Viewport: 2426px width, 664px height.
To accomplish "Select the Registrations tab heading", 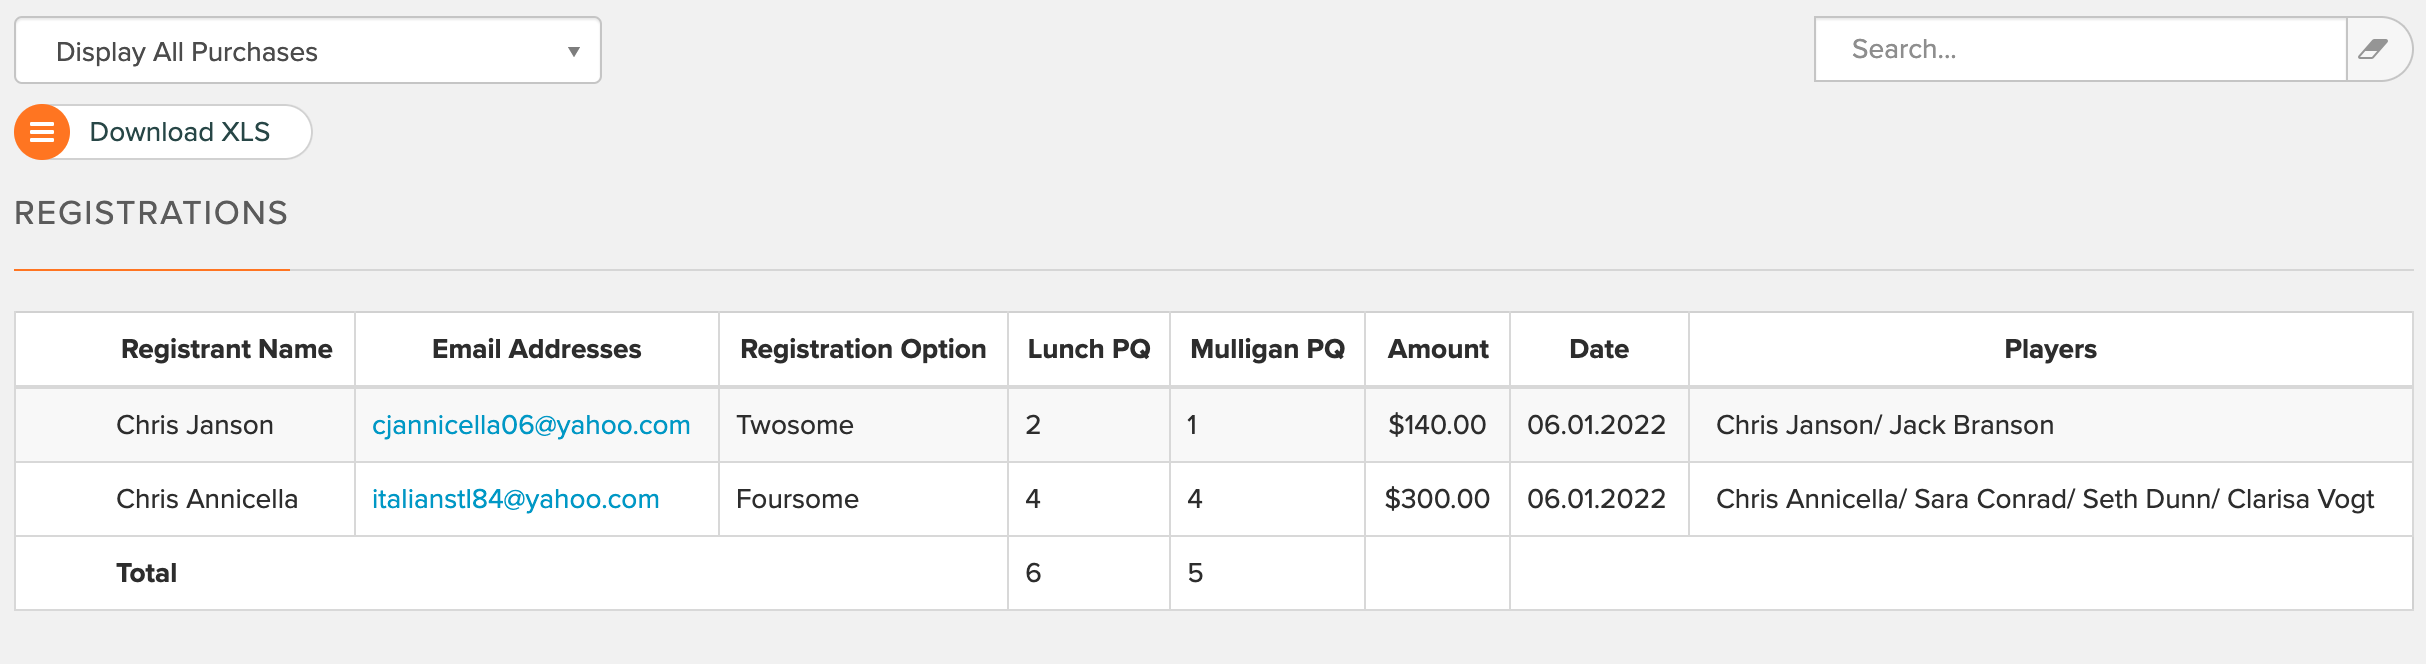I will pyautogui.click(x=151, y=213).
